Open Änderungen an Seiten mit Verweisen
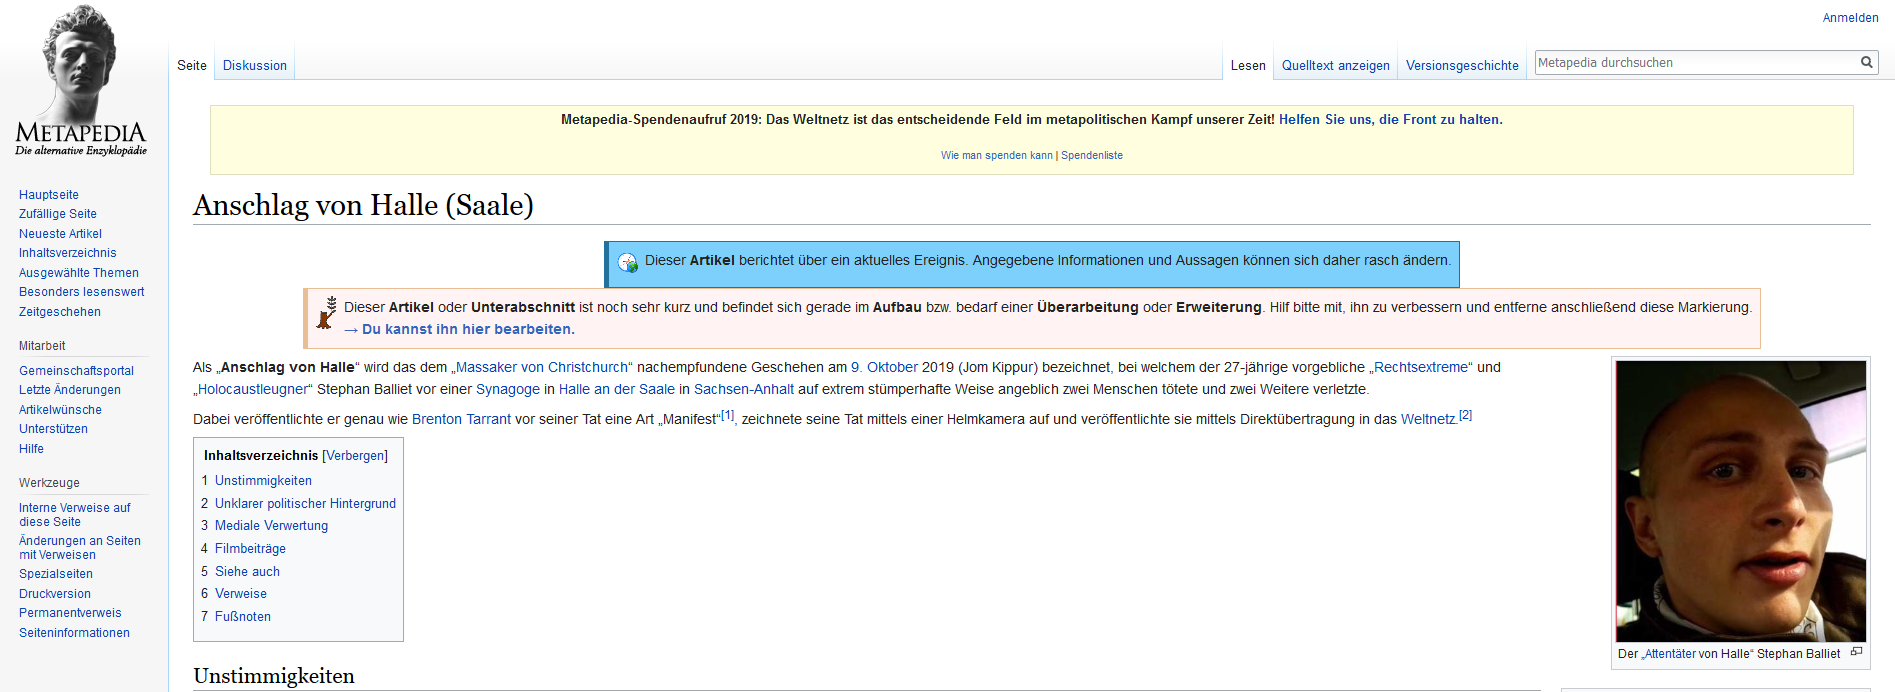The image size is (1895, 692). (x=80, y=548)
